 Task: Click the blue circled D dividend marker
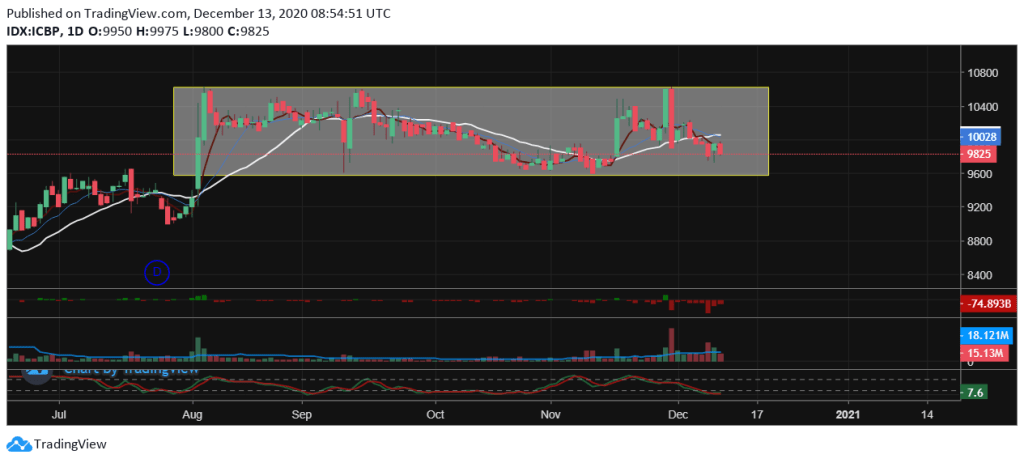point(157,271)
